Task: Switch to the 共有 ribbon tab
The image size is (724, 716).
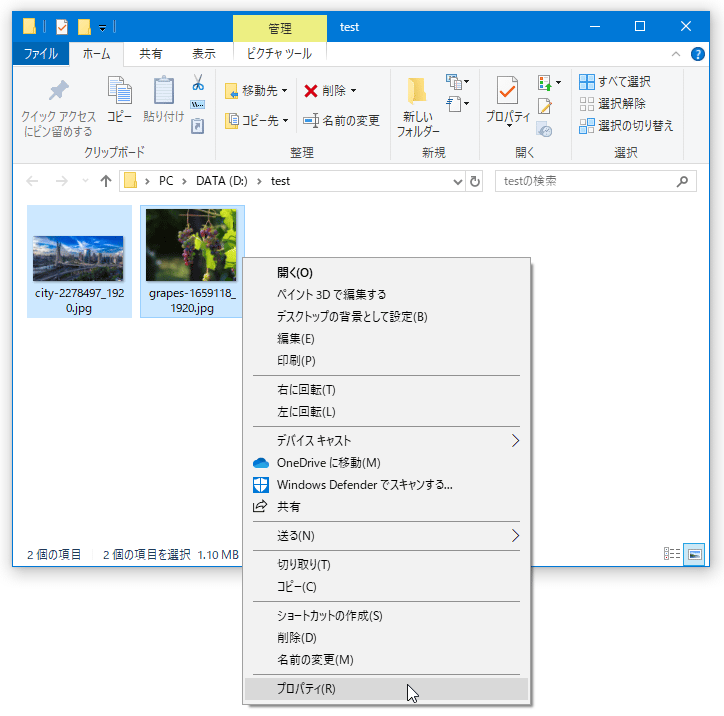Action: click(151, 54)
